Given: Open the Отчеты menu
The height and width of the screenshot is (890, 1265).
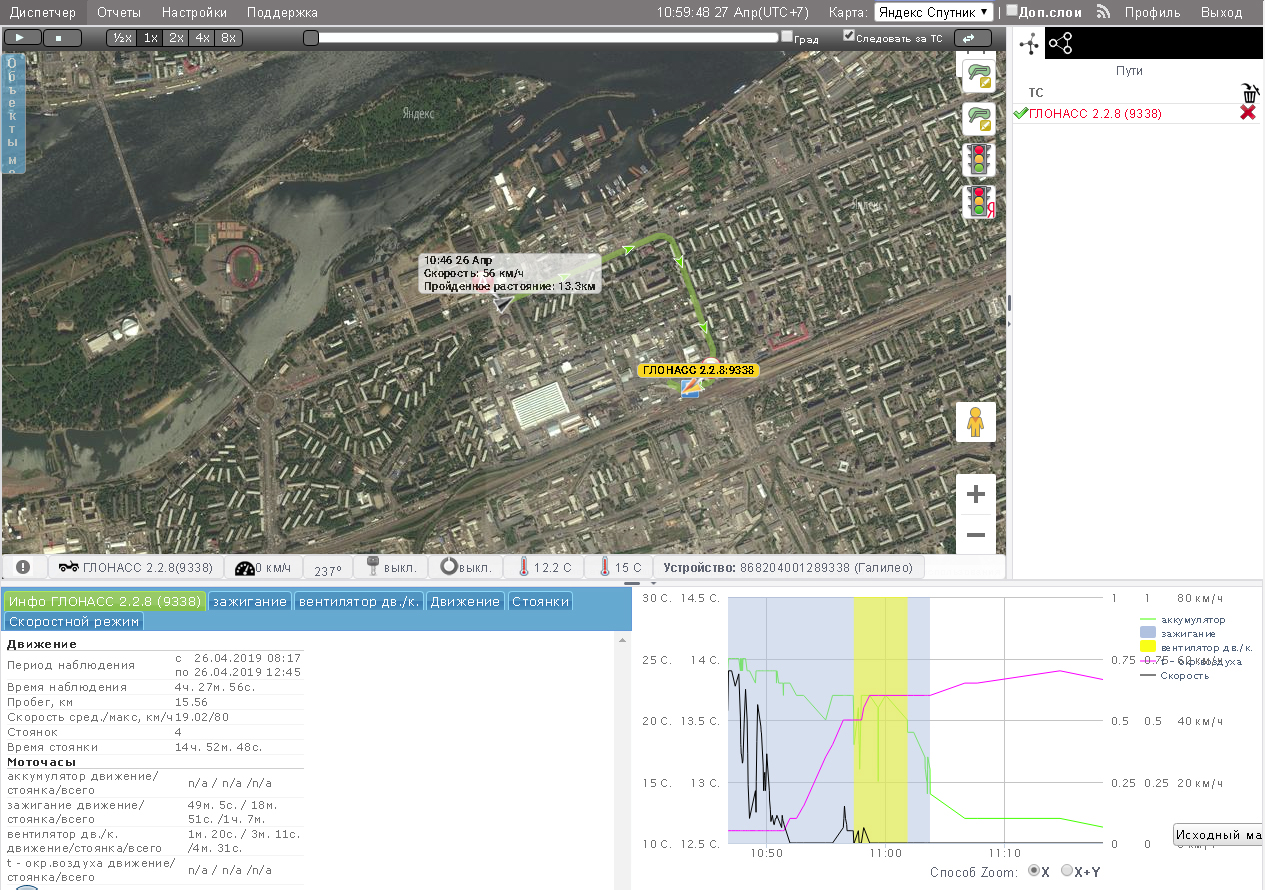Looking at the screenshot, I should pos(119,12).
